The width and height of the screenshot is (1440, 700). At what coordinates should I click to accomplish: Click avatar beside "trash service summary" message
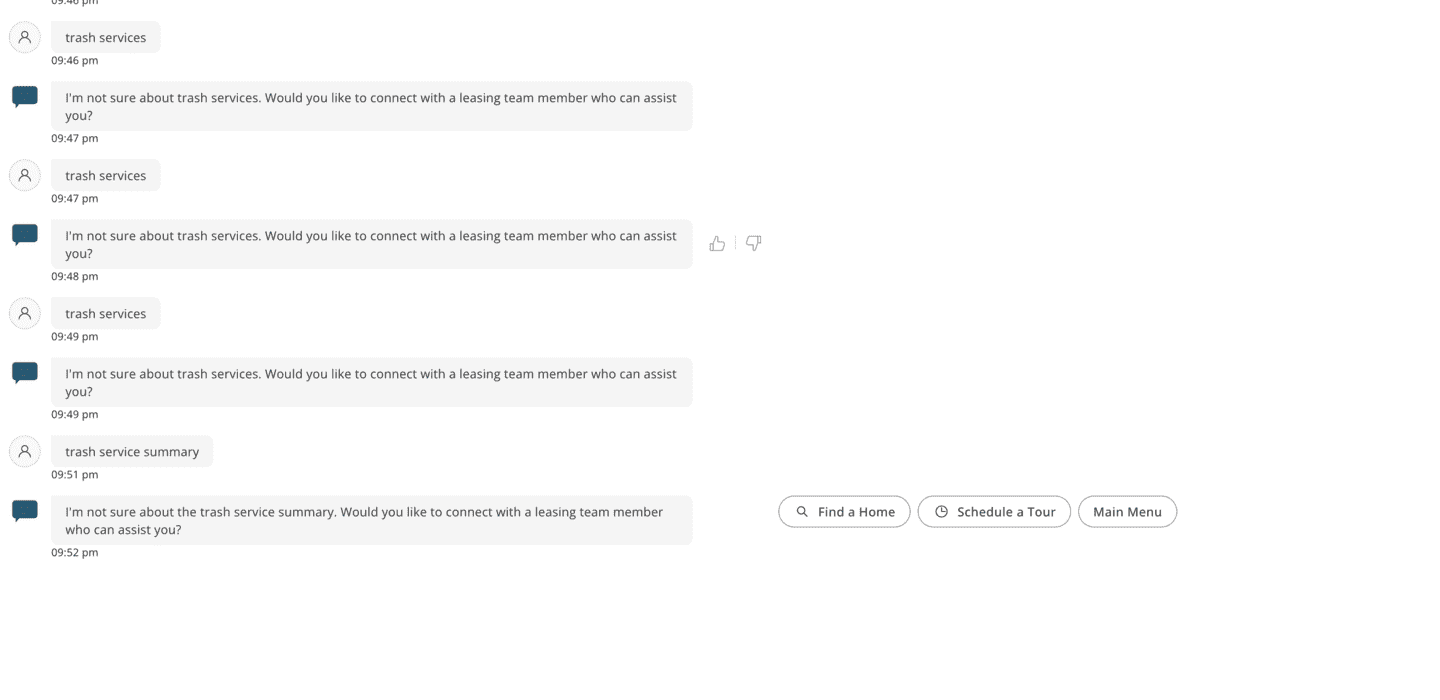click(x=25, y=451)
